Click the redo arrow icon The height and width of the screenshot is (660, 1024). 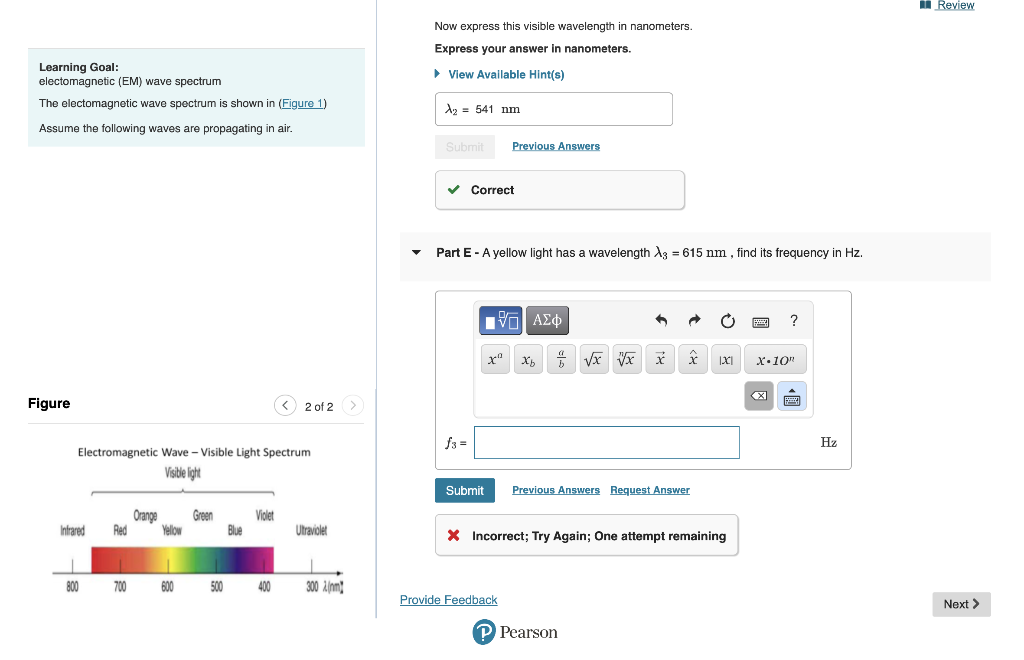click(x=694, y=321)
